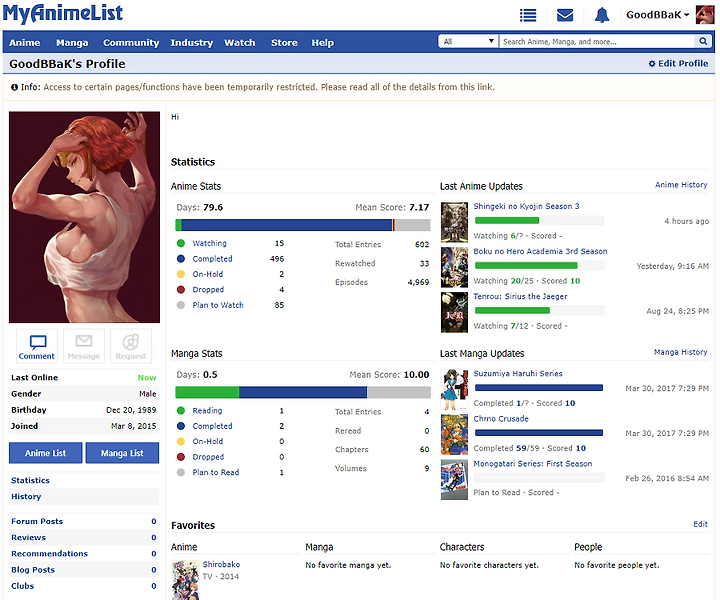Open manga Reading status link
The width and height of the screenshot is (720, 600).
click(x=208, y=410)
